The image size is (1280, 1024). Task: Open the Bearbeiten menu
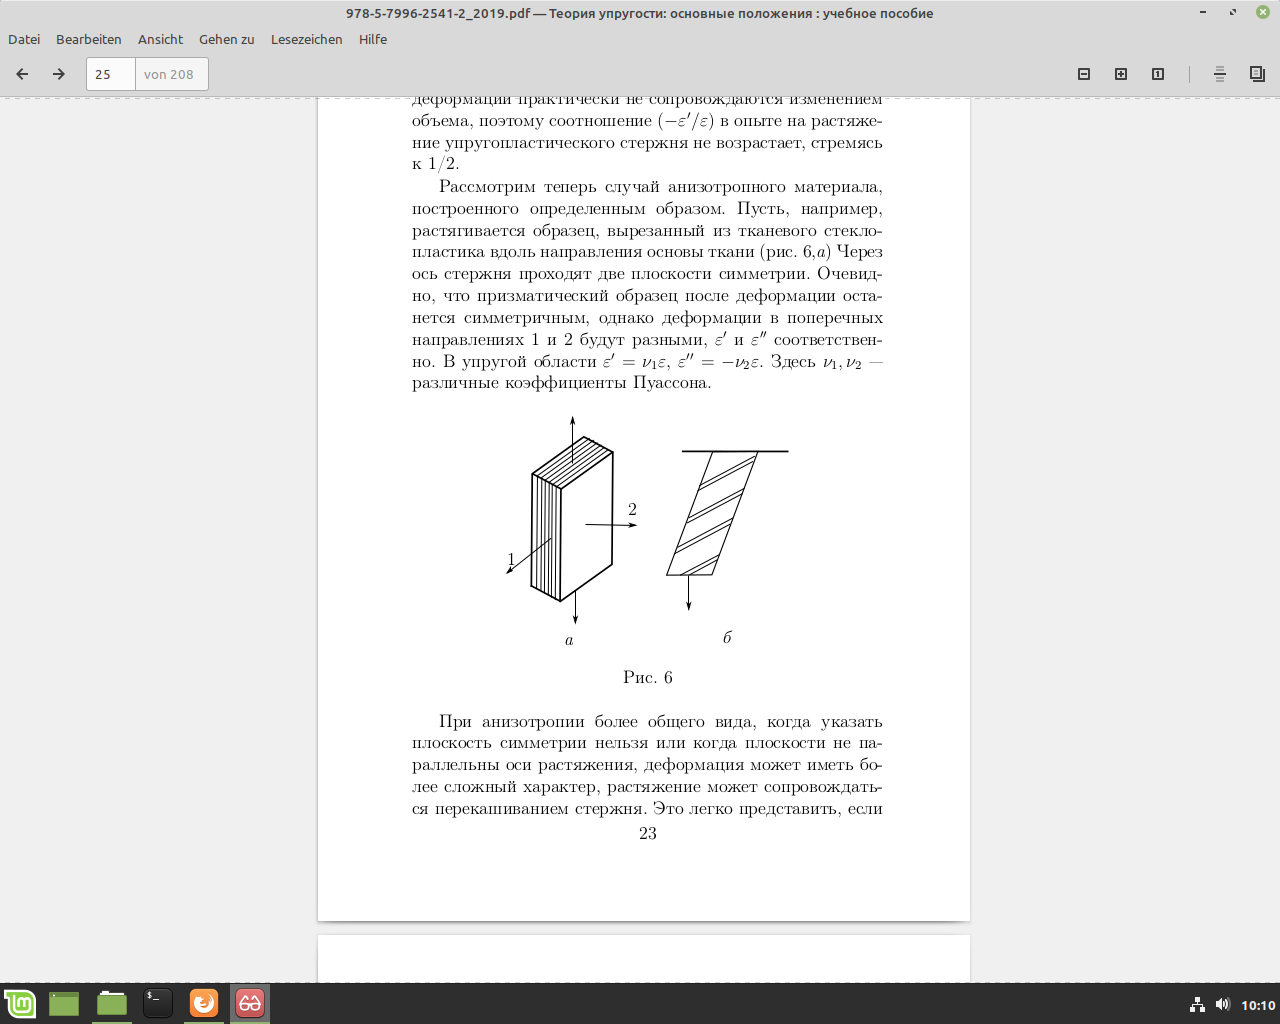click(89, 39)
